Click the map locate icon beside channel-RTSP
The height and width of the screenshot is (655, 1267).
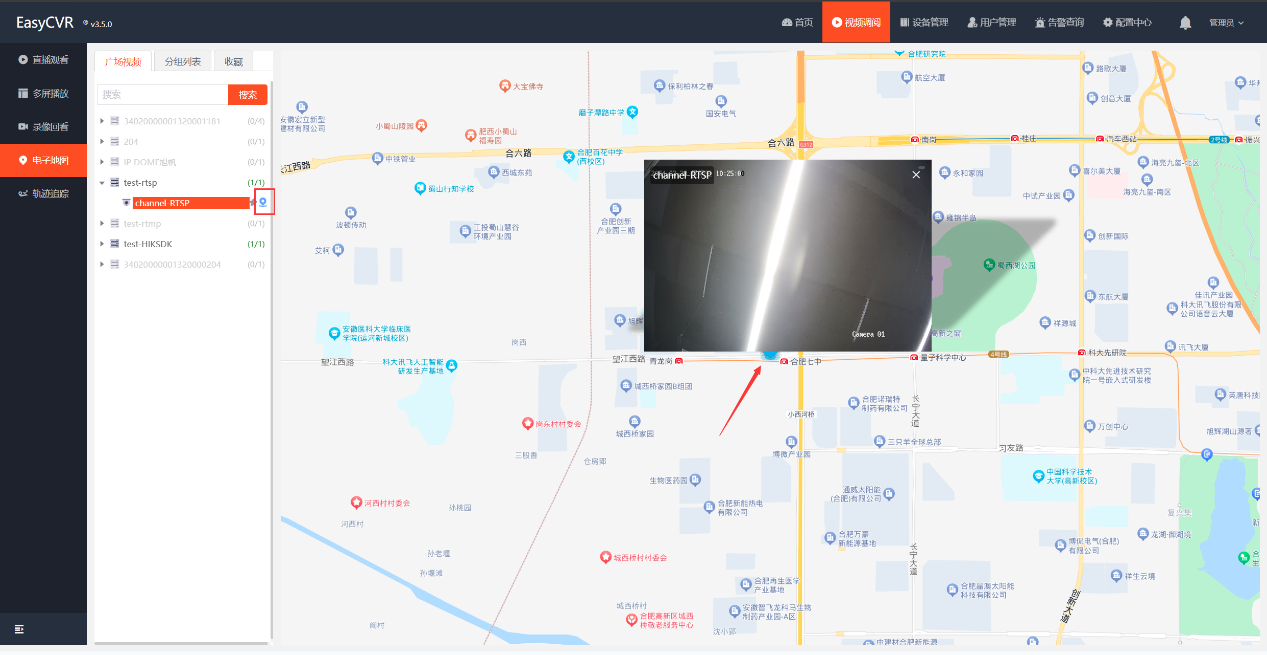tap(263, 203)
